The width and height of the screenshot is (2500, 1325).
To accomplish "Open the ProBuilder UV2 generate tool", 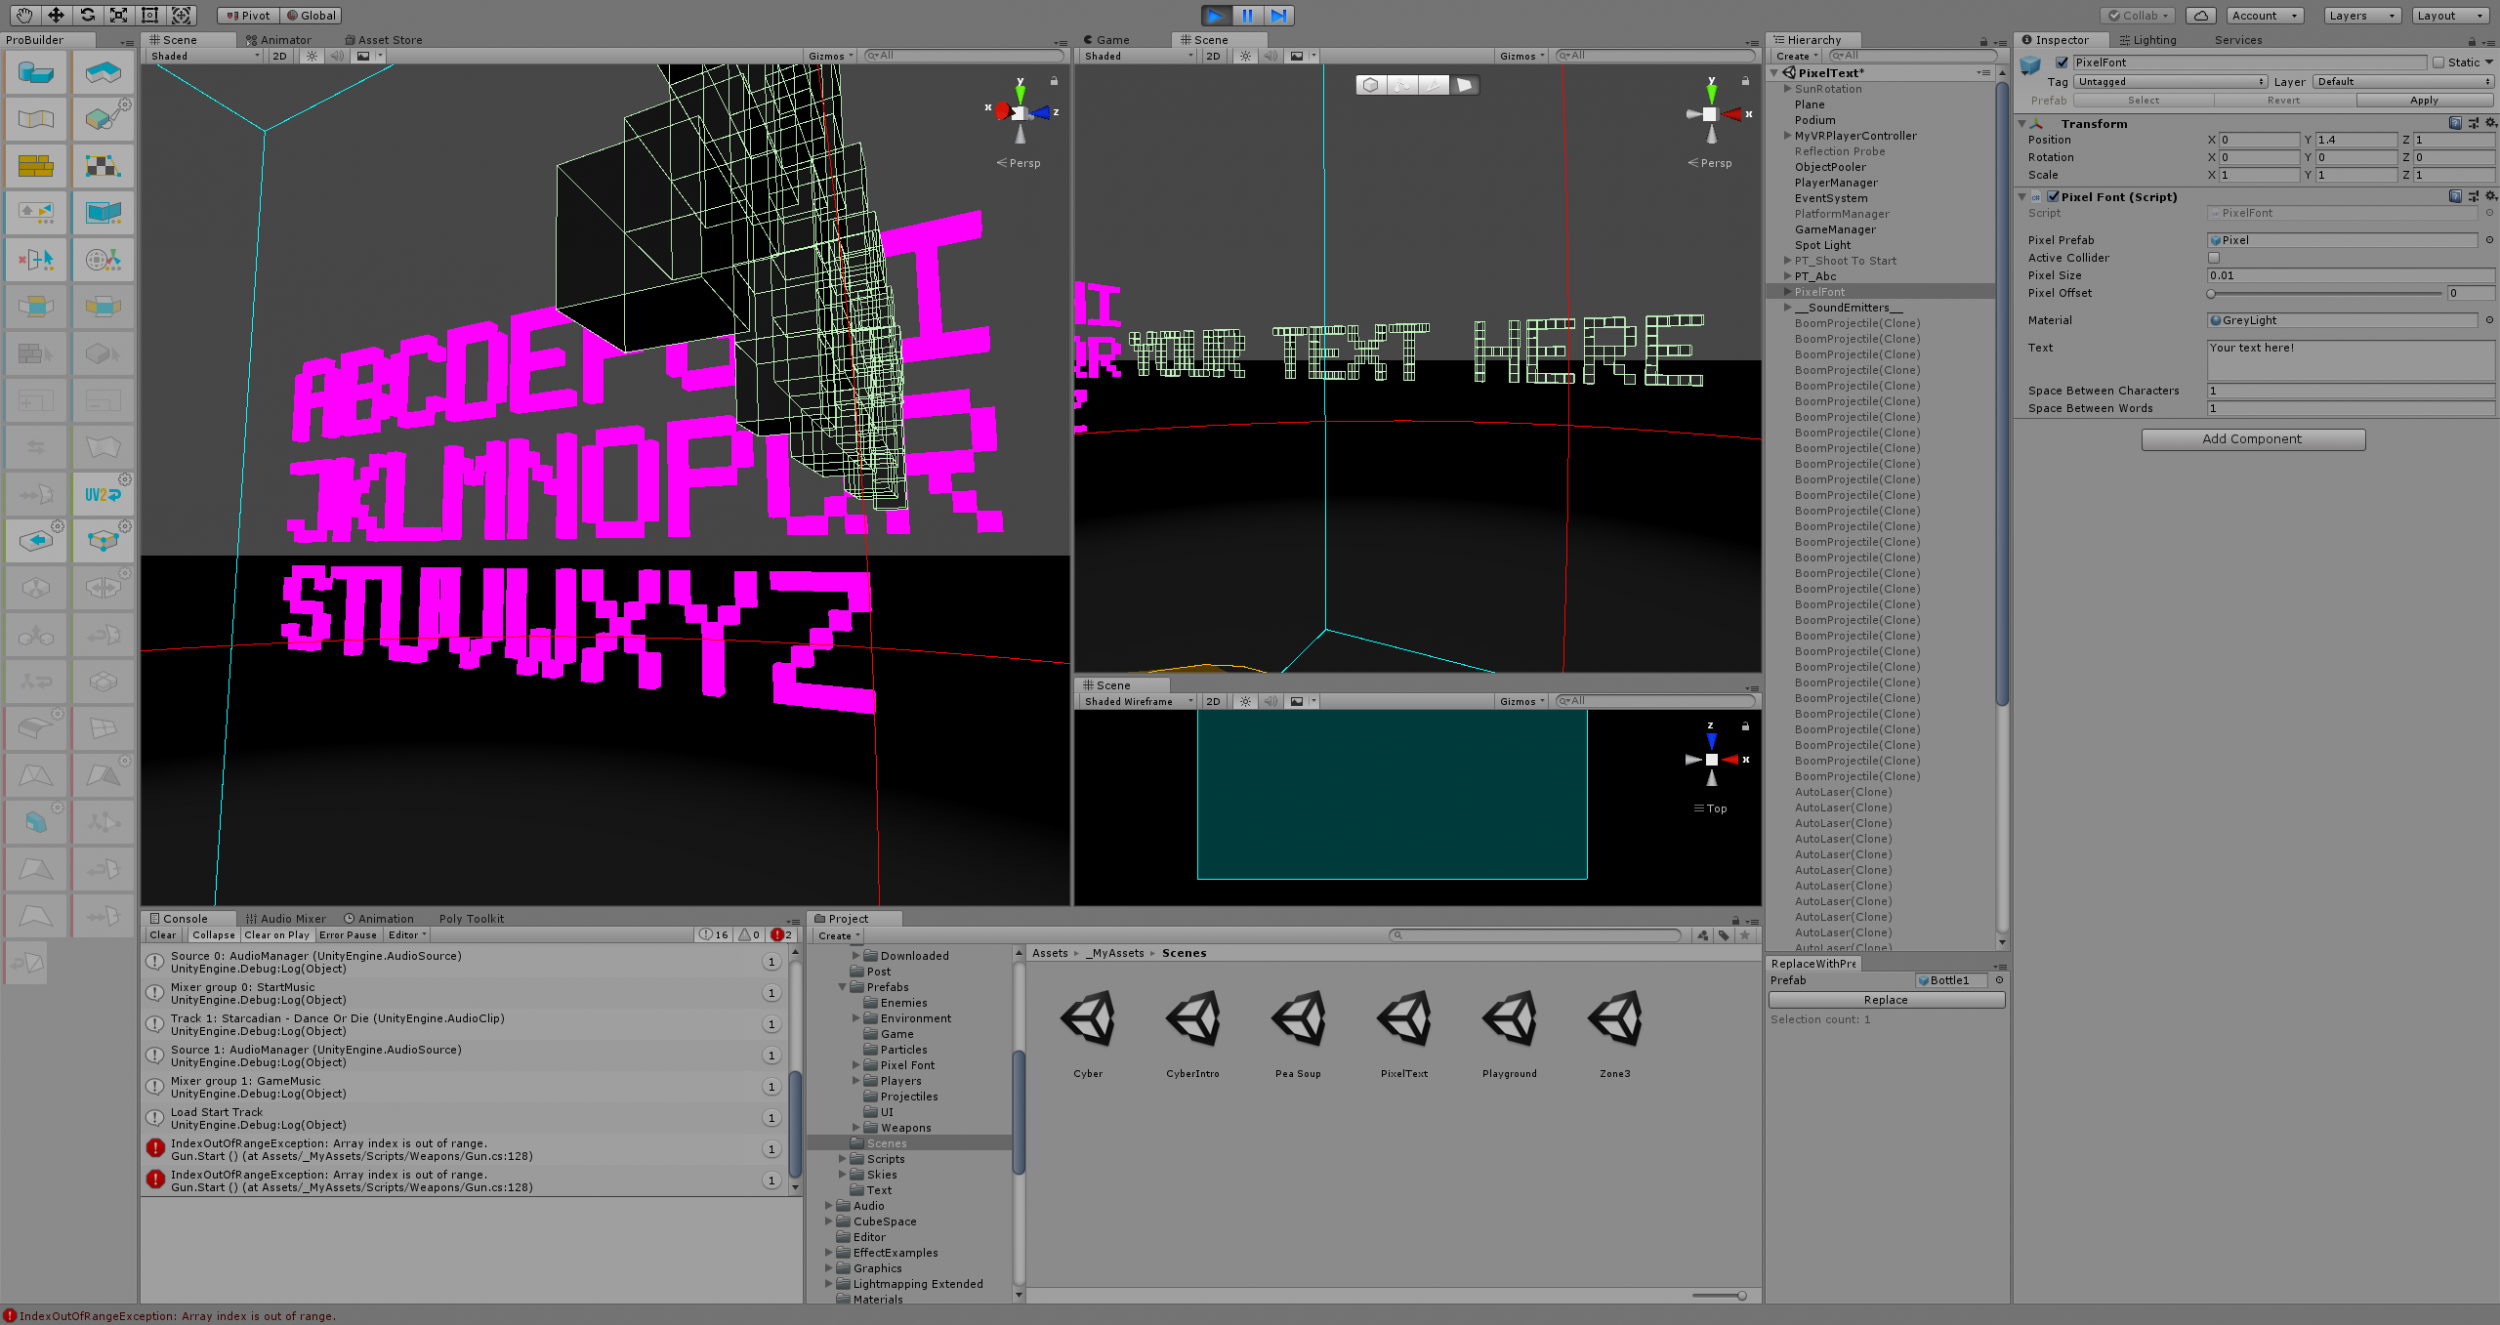I will pyautogui.click(x=103, y=494).
